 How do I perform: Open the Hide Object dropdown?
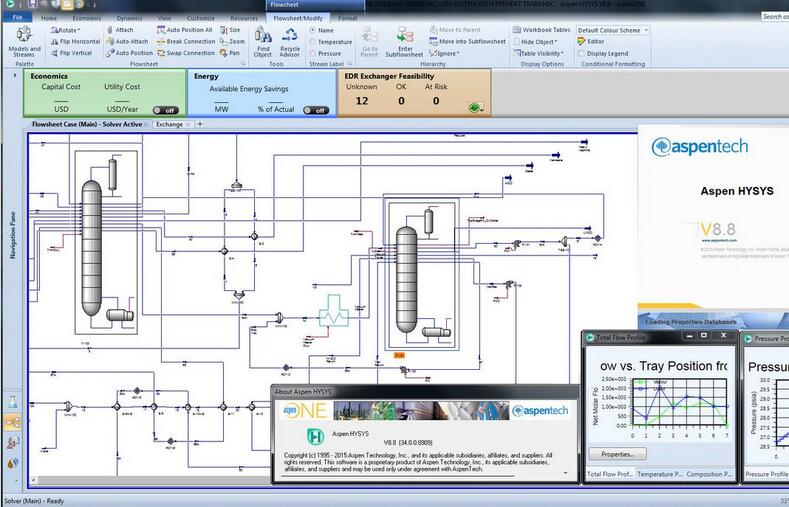pyautogui.click(x=535, y=41)
